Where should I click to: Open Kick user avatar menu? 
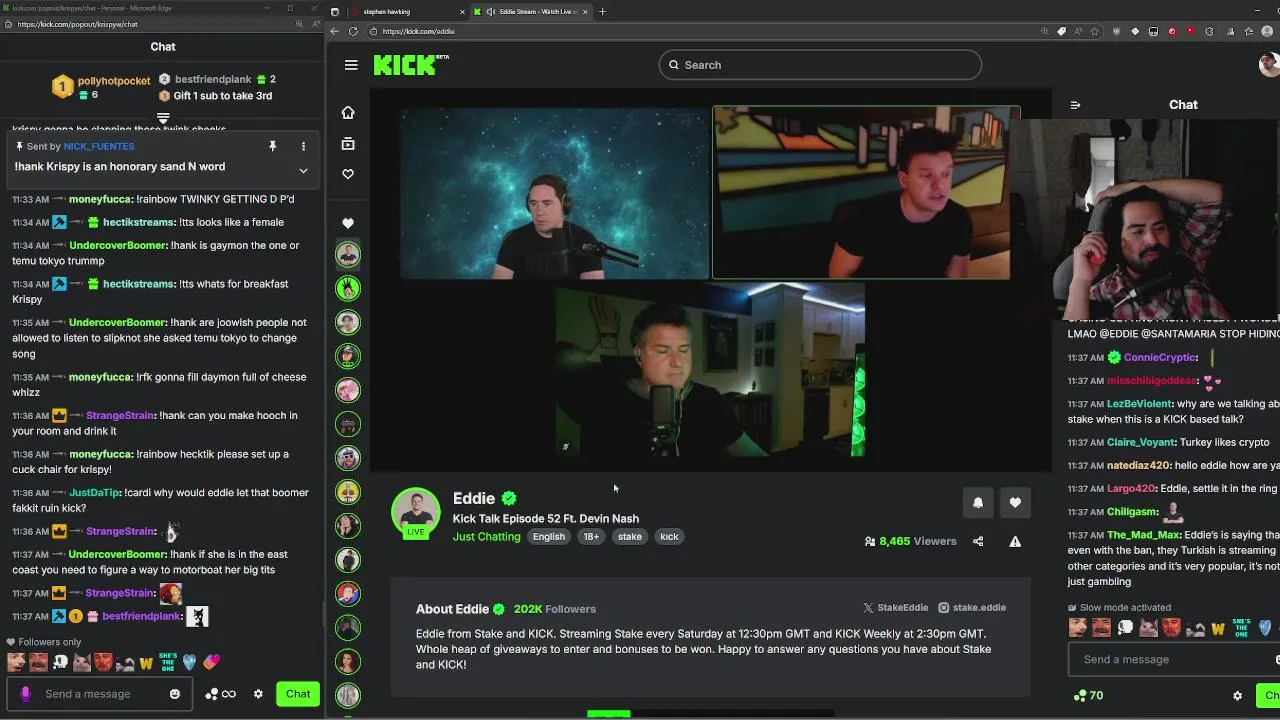tap(1269, 65)
